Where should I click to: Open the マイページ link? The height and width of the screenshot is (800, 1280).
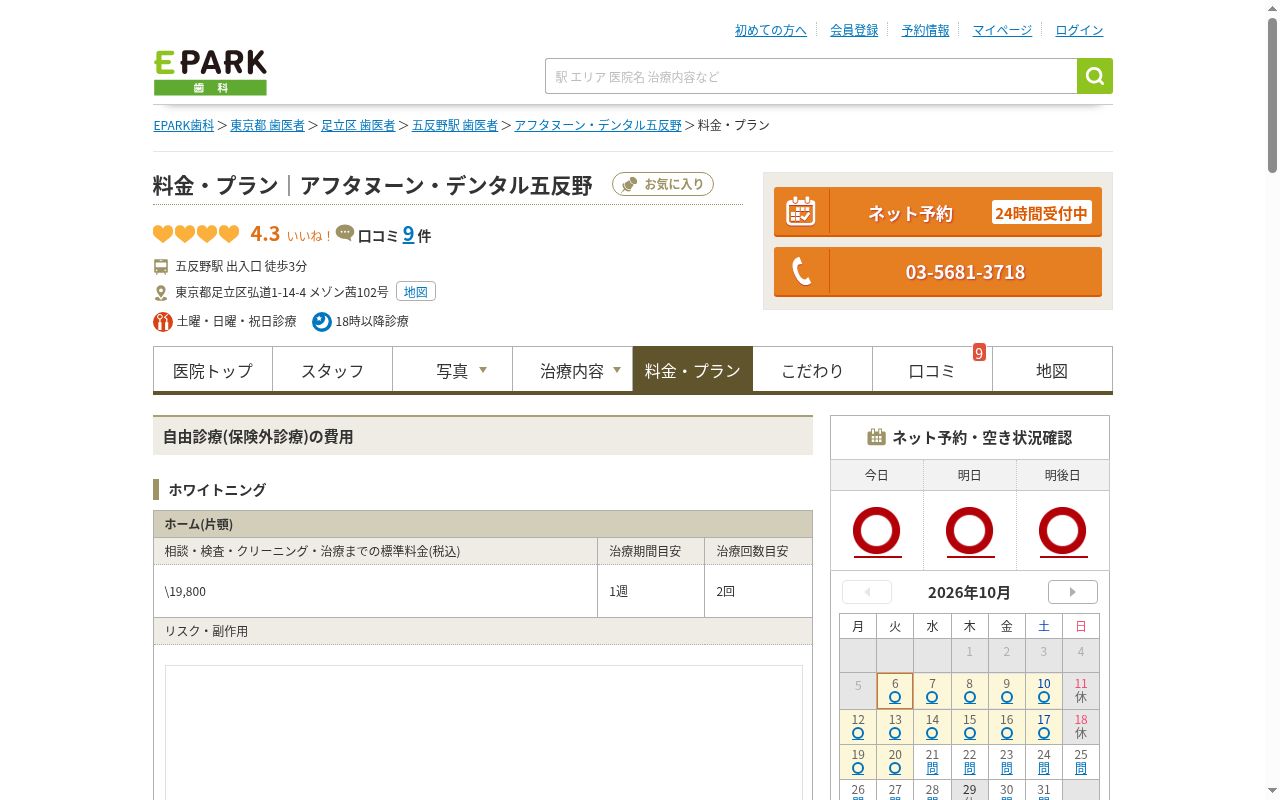pos(1002,30)
